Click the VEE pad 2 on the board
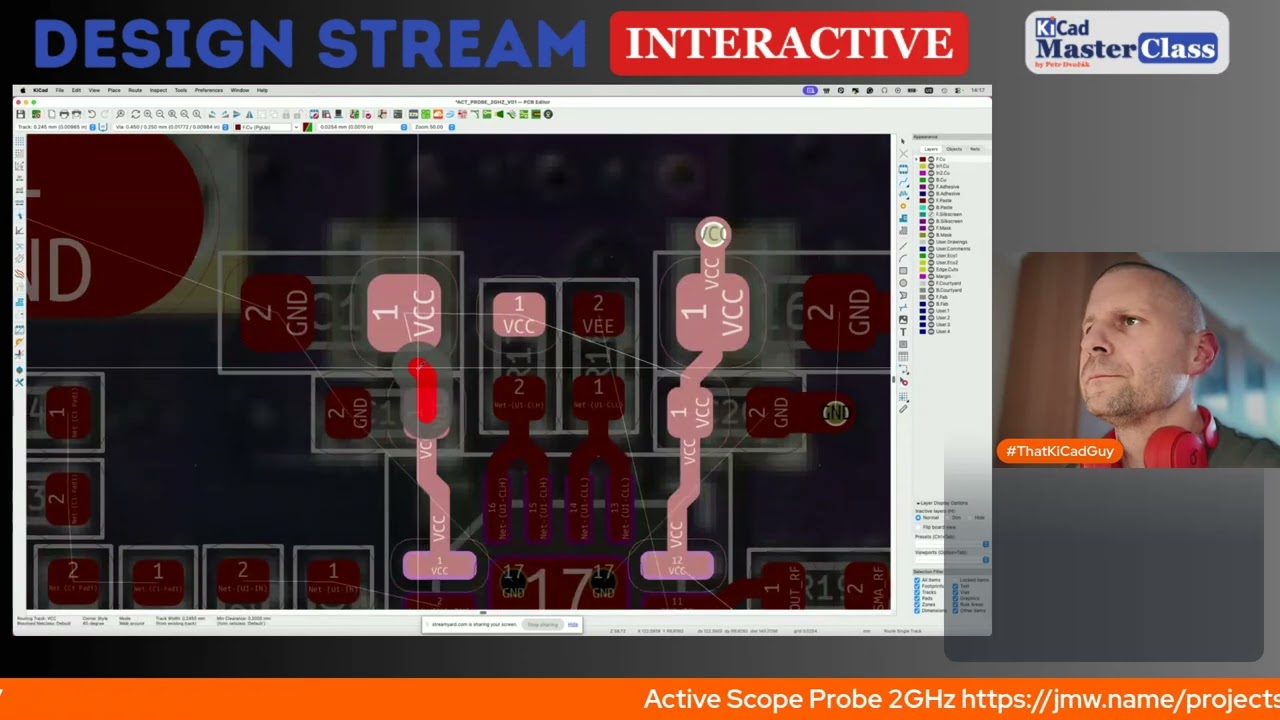Screen dimensions: 1280x720 [598, 315]
